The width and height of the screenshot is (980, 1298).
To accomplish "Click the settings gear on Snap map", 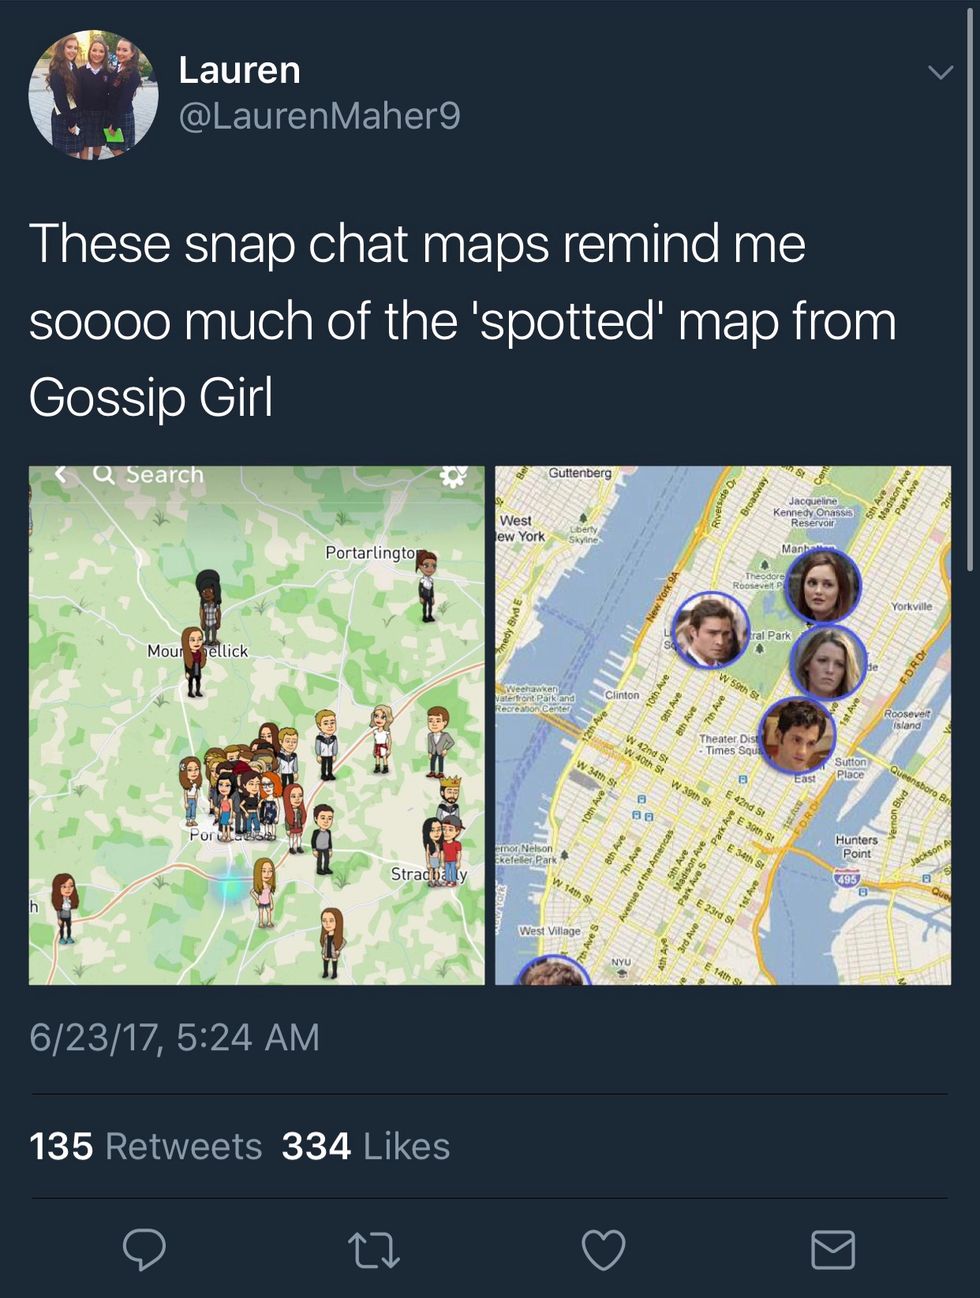I will point(453,476).
